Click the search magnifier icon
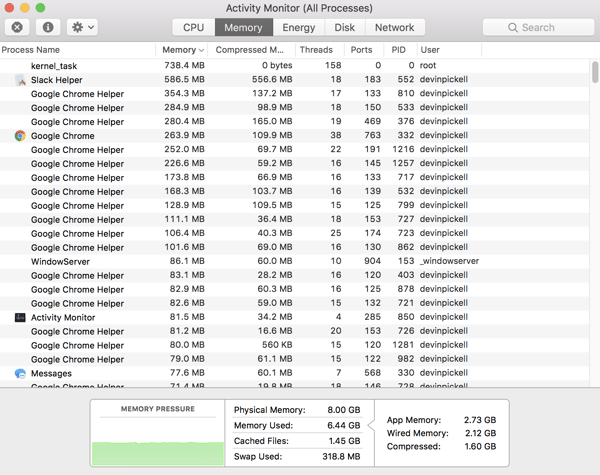The height and width of the screenshot is (475, 600). 513,28
